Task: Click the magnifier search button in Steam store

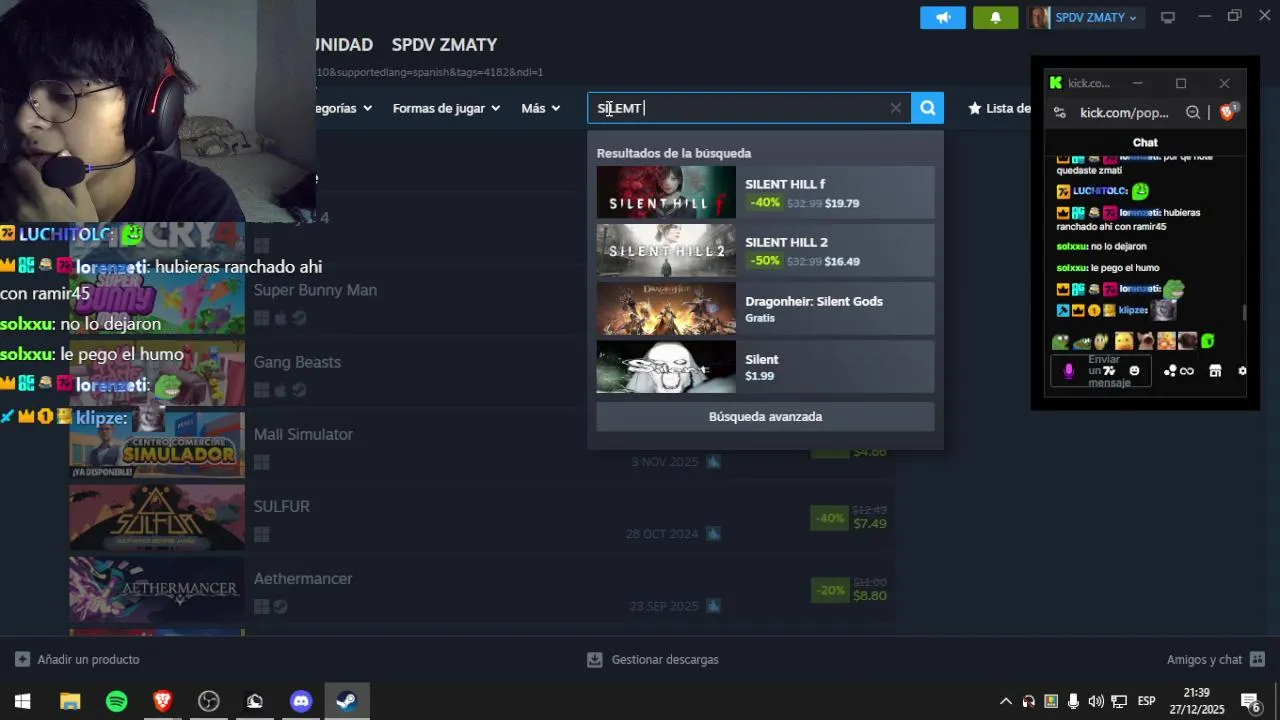Action: pyautogui.click(x=928, y=108)
